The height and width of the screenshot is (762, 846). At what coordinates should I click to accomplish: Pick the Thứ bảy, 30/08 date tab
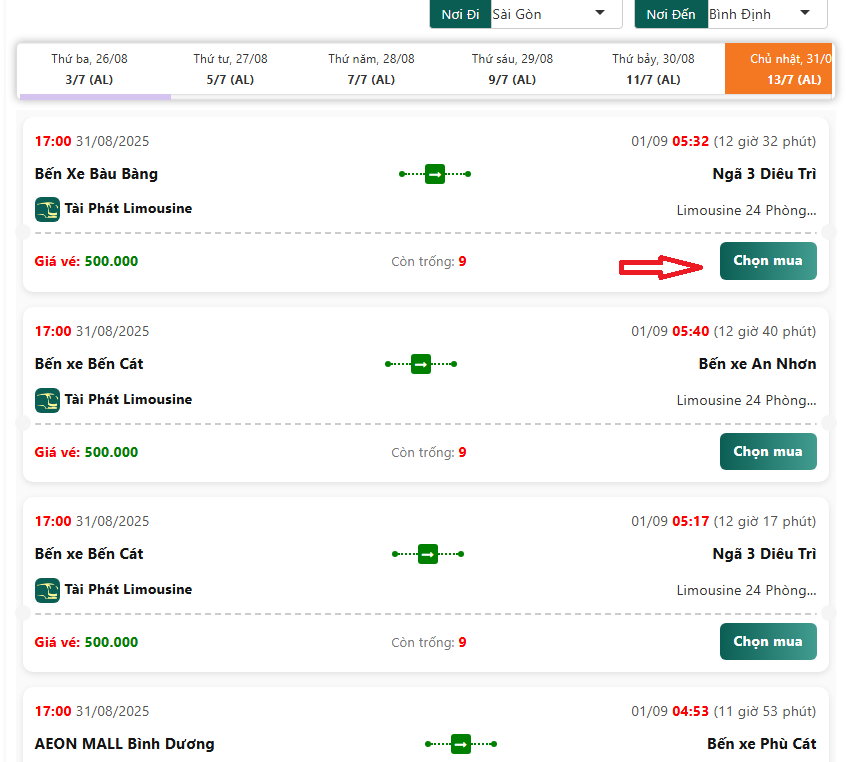[x=653, y=69]
